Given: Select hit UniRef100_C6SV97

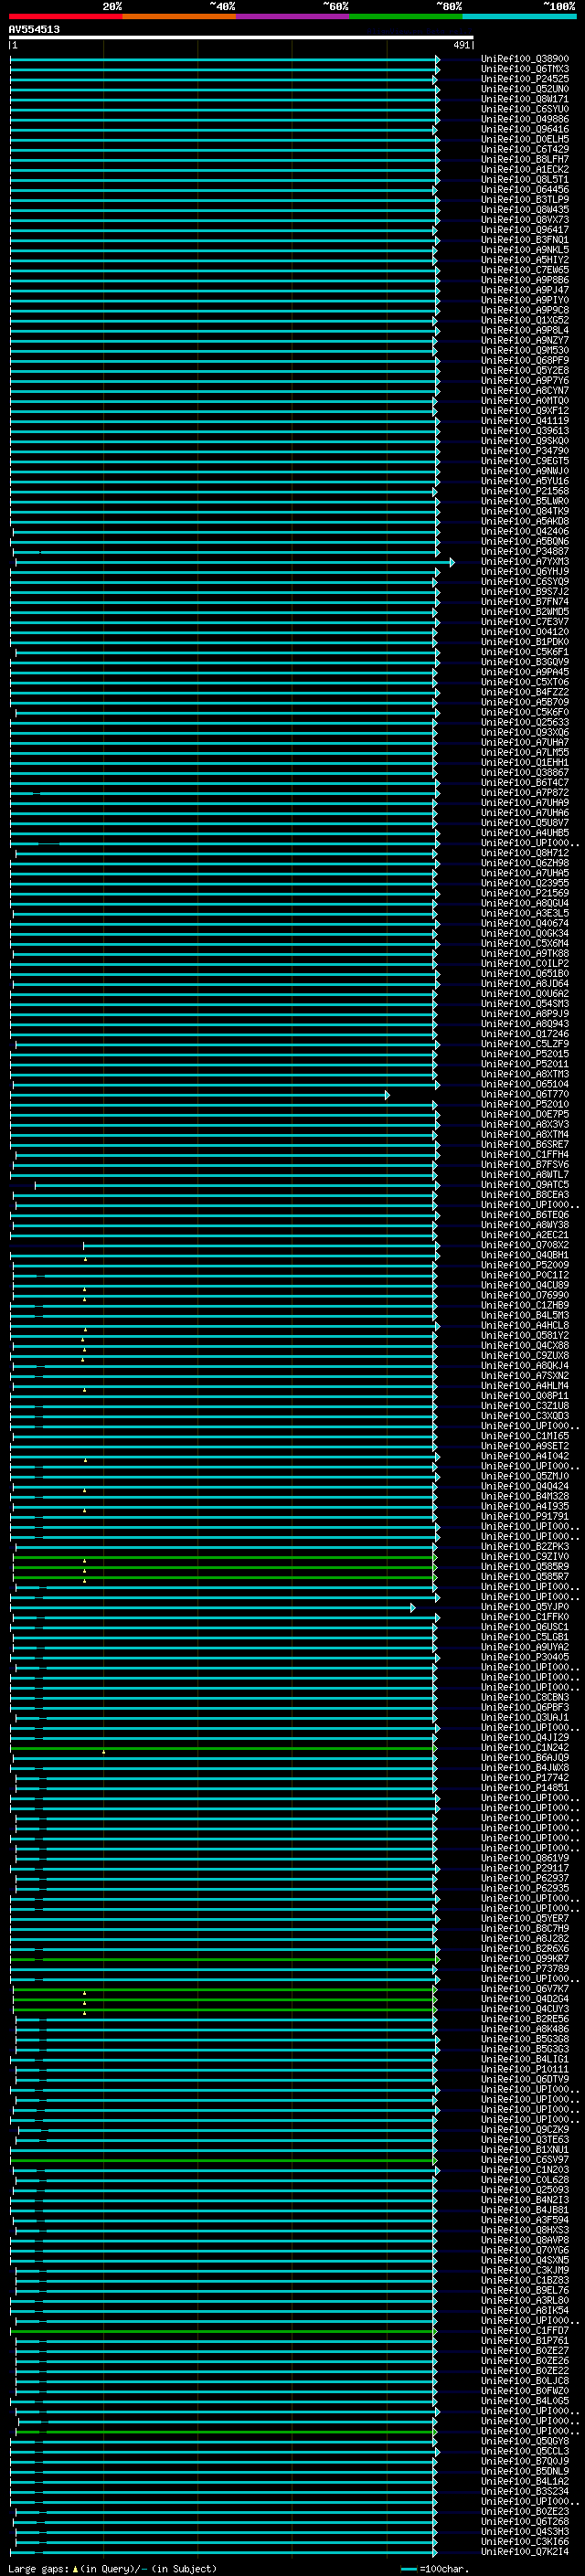Looking at the screenshot, I should (524, 2160).
